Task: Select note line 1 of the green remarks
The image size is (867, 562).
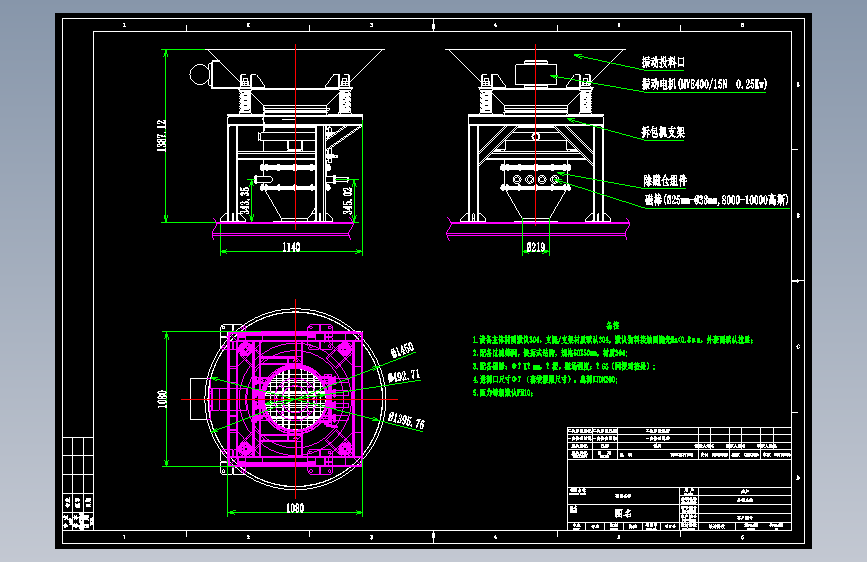Action: pyautogui.click(x=613, y=340)
